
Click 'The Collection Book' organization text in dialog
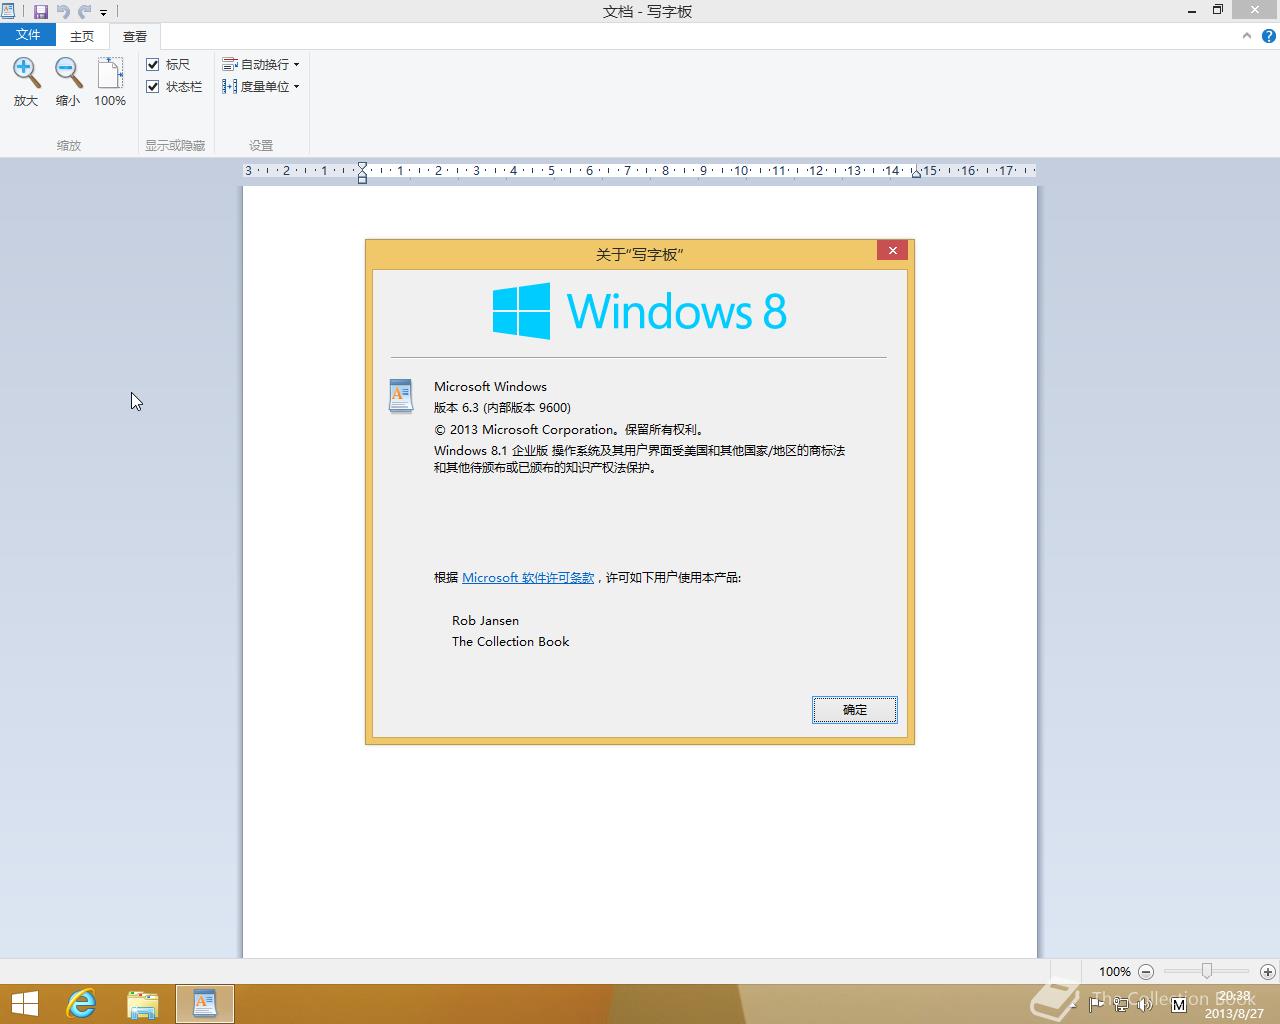pos(510,641)
